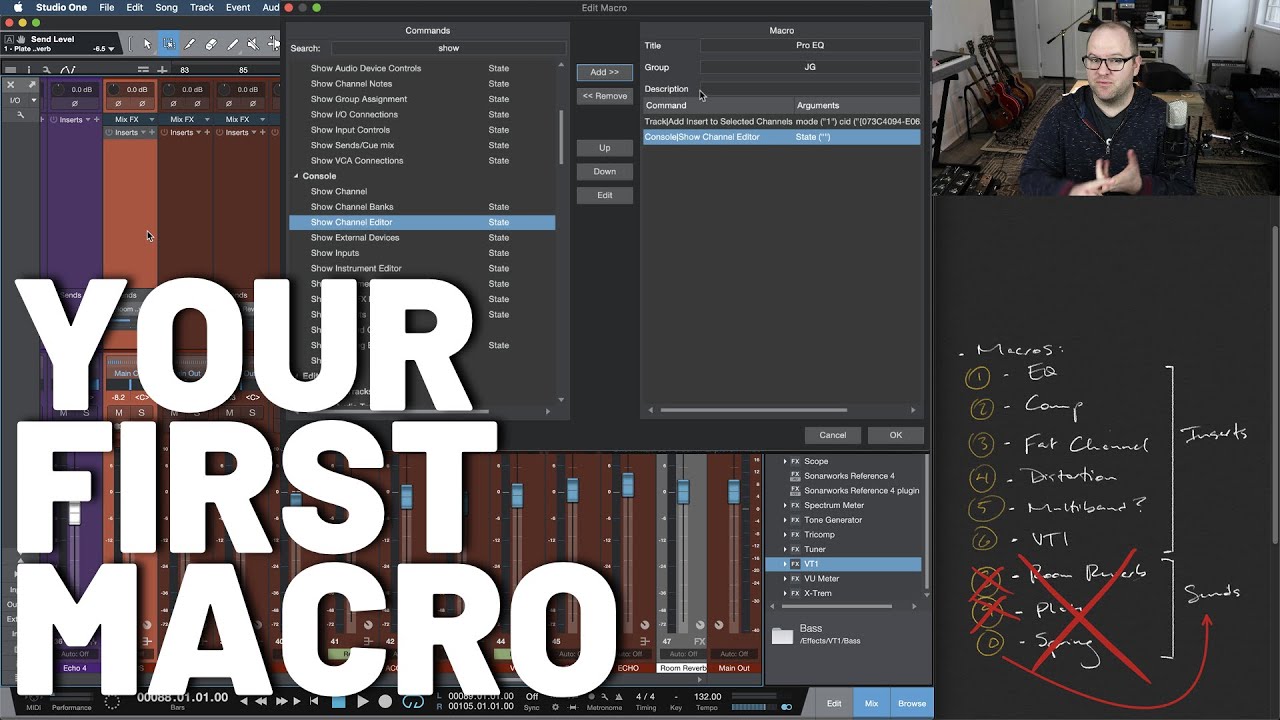The height and width of the screenshot is (720, 1280).
Task: Click the Bass folder icon
Action: 782,635
